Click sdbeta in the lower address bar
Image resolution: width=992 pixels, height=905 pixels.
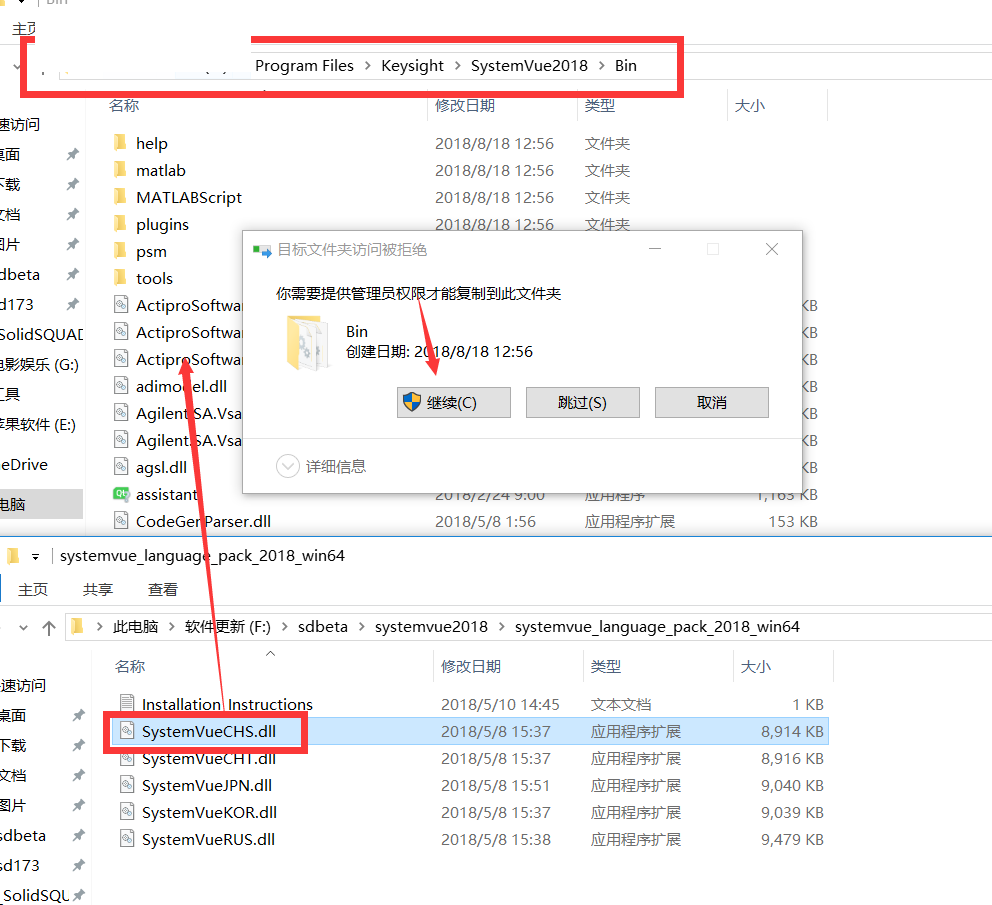tap(323, 627)
